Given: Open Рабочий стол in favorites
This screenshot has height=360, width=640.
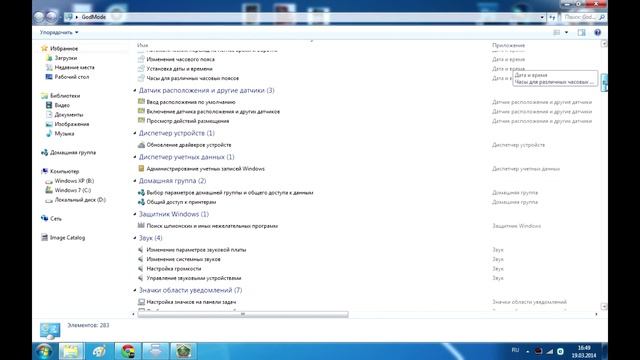Looking at the screenshot, I should [72, 77].
